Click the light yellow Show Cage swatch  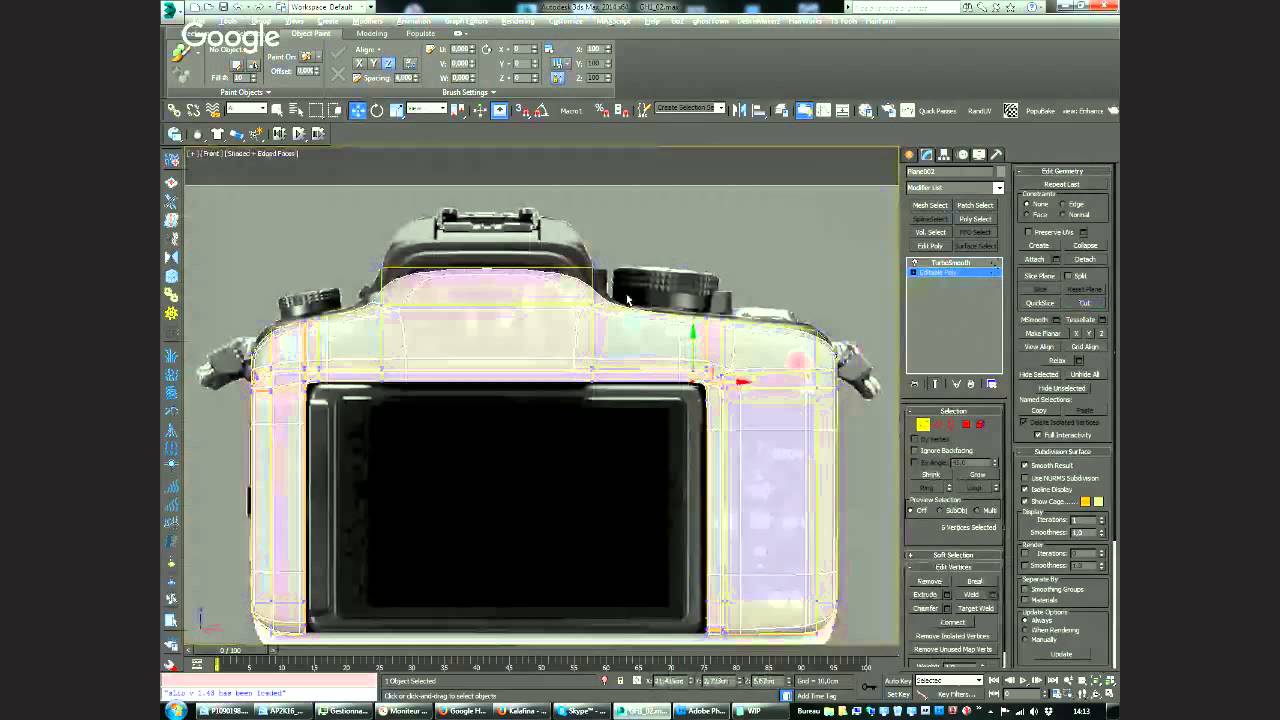[x=1098, y=502]
